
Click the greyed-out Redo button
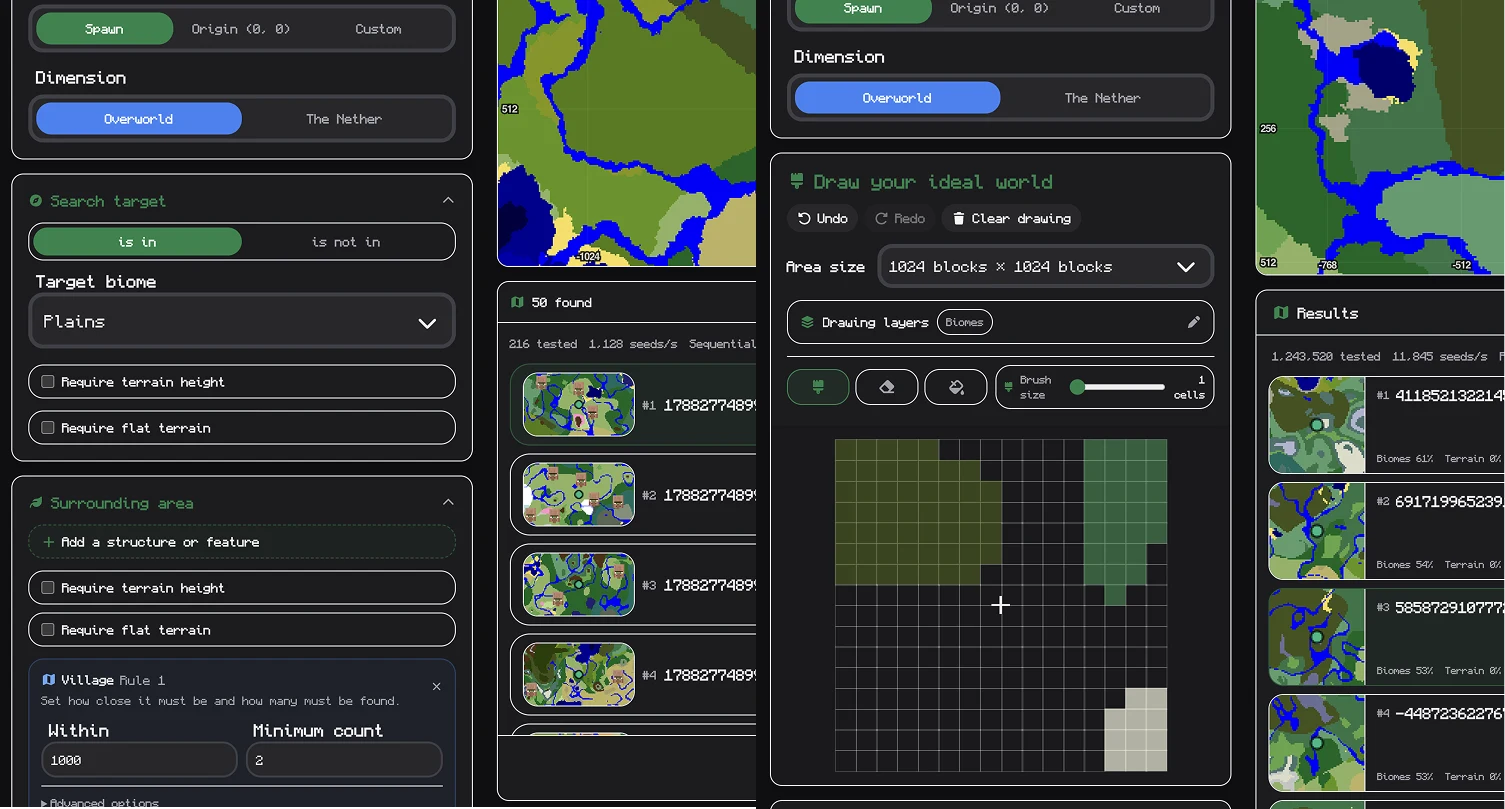point(900,218)
